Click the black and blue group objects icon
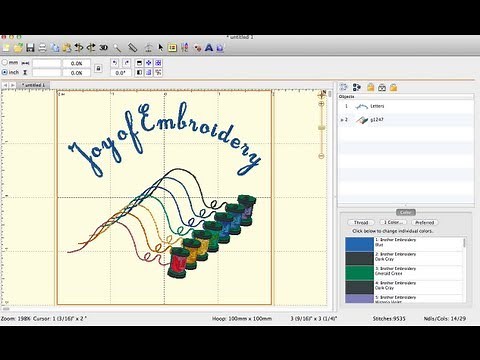The image size is (480, 360). pos(357,87)
